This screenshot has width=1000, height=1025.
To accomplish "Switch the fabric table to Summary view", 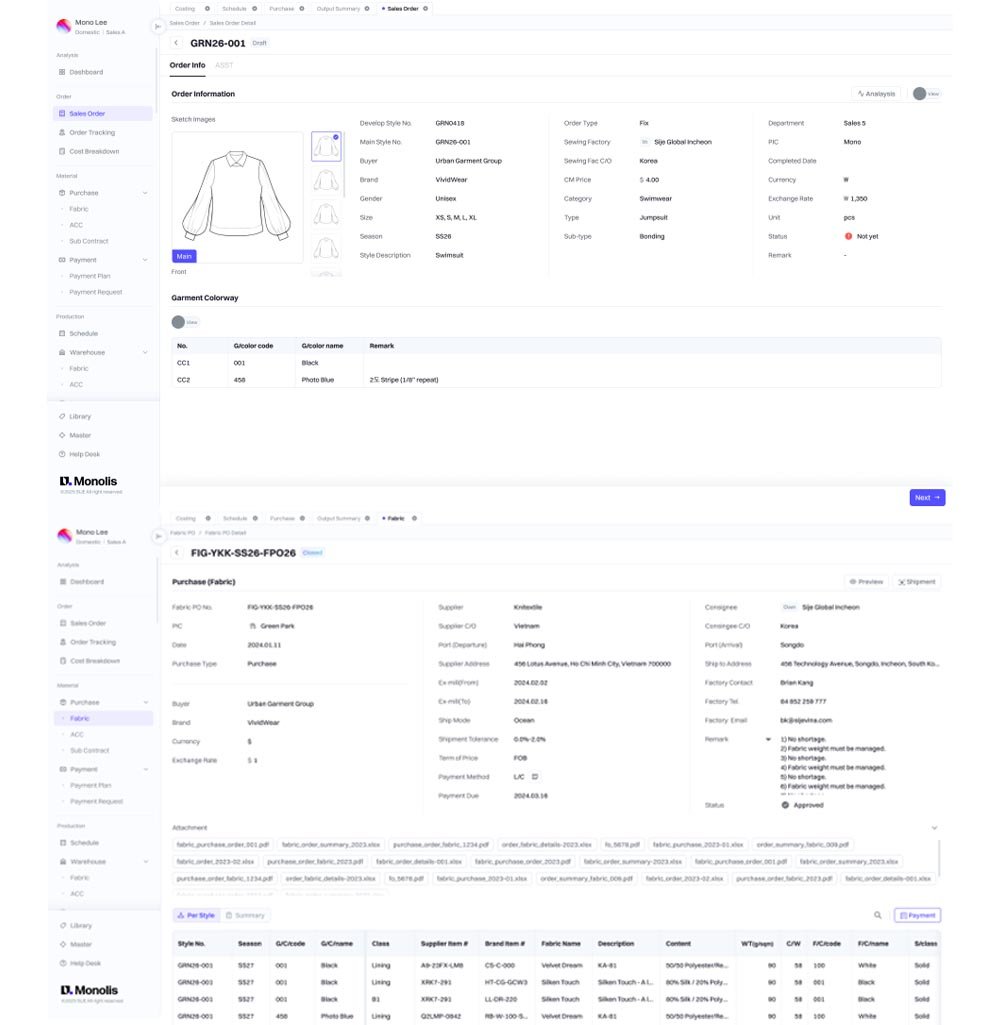I will pyautogui.click(x=245, y=915).
